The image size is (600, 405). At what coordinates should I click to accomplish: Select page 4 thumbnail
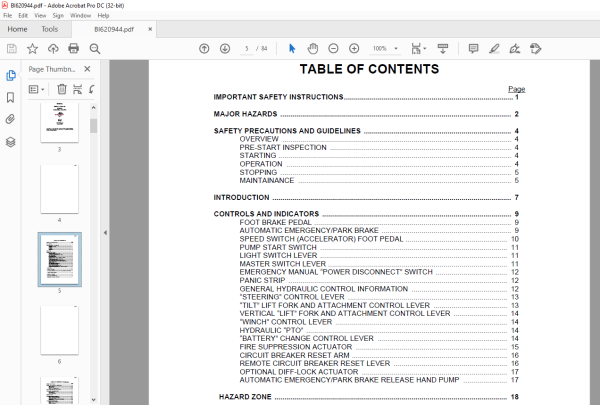(x=60, y=189)
